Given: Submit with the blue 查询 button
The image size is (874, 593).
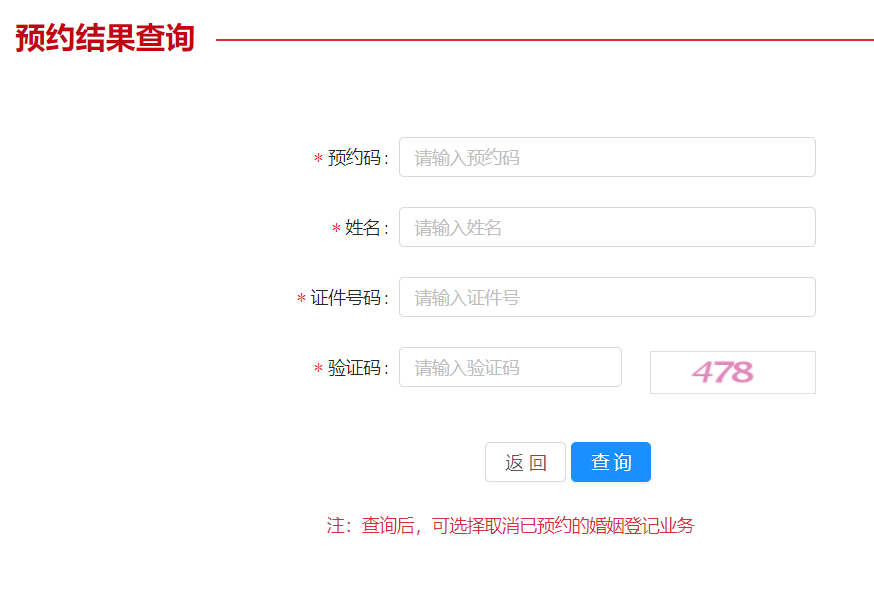Looking at the screenshot, I should [x=610, y=462].
